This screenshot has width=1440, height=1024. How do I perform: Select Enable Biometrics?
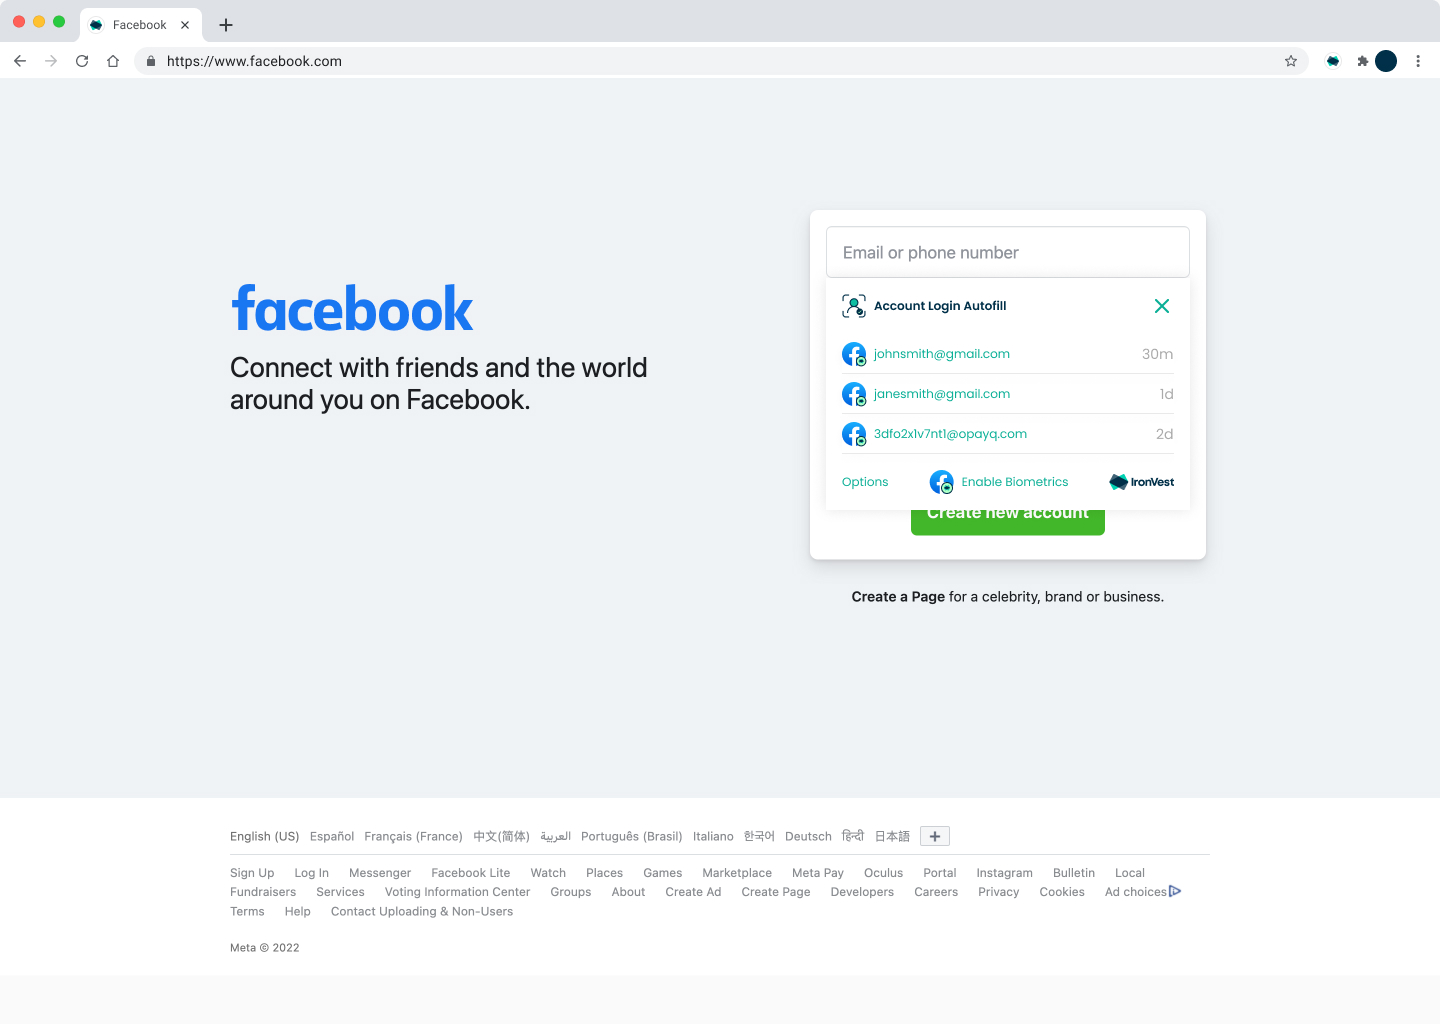pyautogui.click(x=1015, y=482)
